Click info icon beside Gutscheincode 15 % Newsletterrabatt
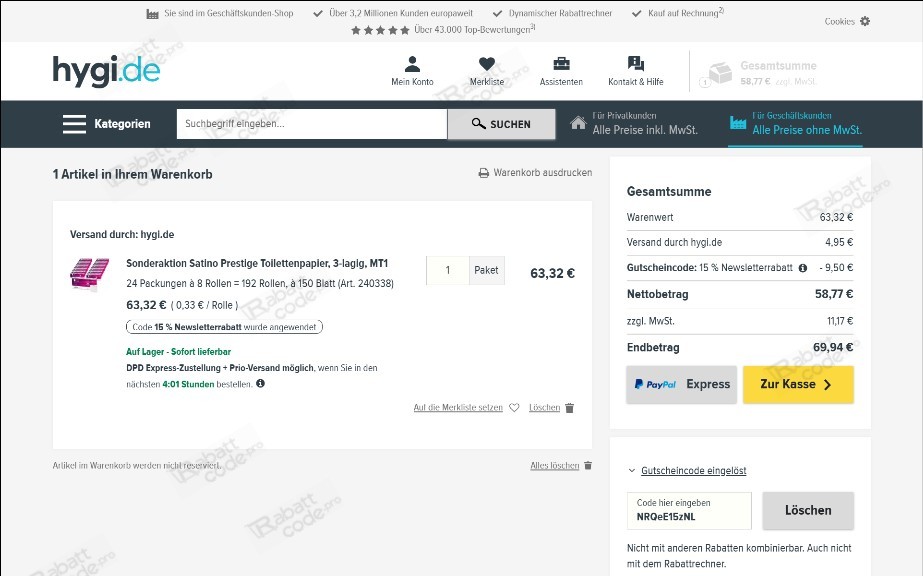The height and width of the screenshot is (576, 923). tap(802, 268)
